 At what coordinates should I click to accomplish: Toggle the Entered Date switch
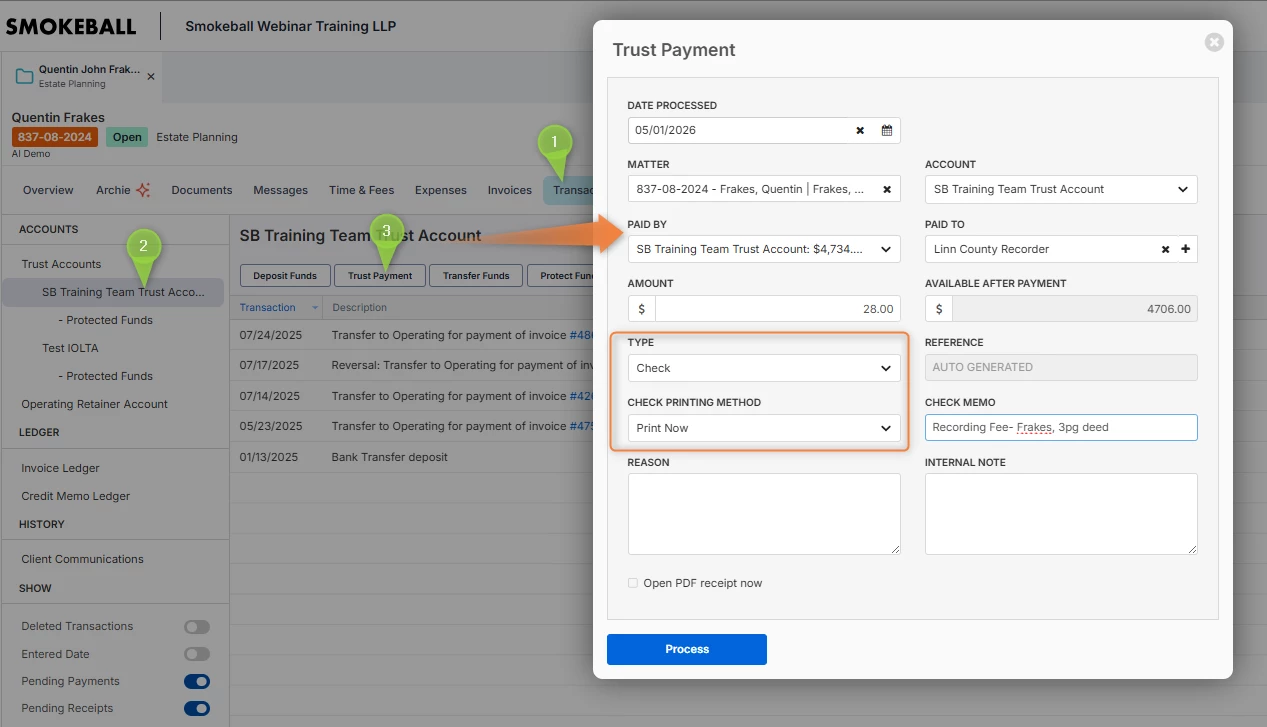tap(197, 654)
